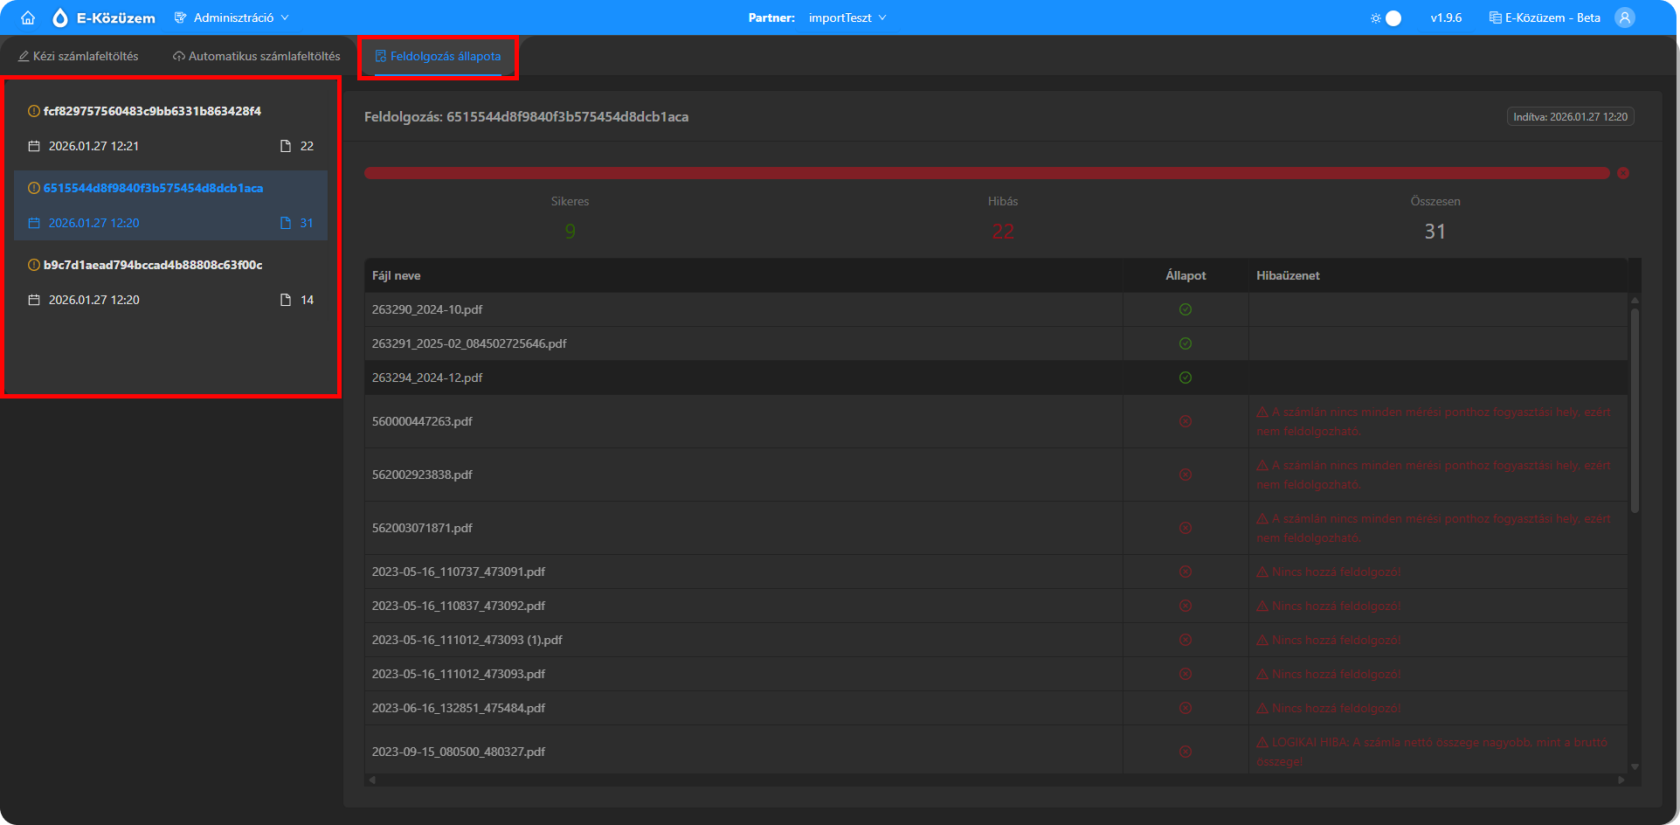Screen dimensions: 1680x825
Task: Click red failed status icon for 560000447263.pdf
Action: [x=1185, y=422]
